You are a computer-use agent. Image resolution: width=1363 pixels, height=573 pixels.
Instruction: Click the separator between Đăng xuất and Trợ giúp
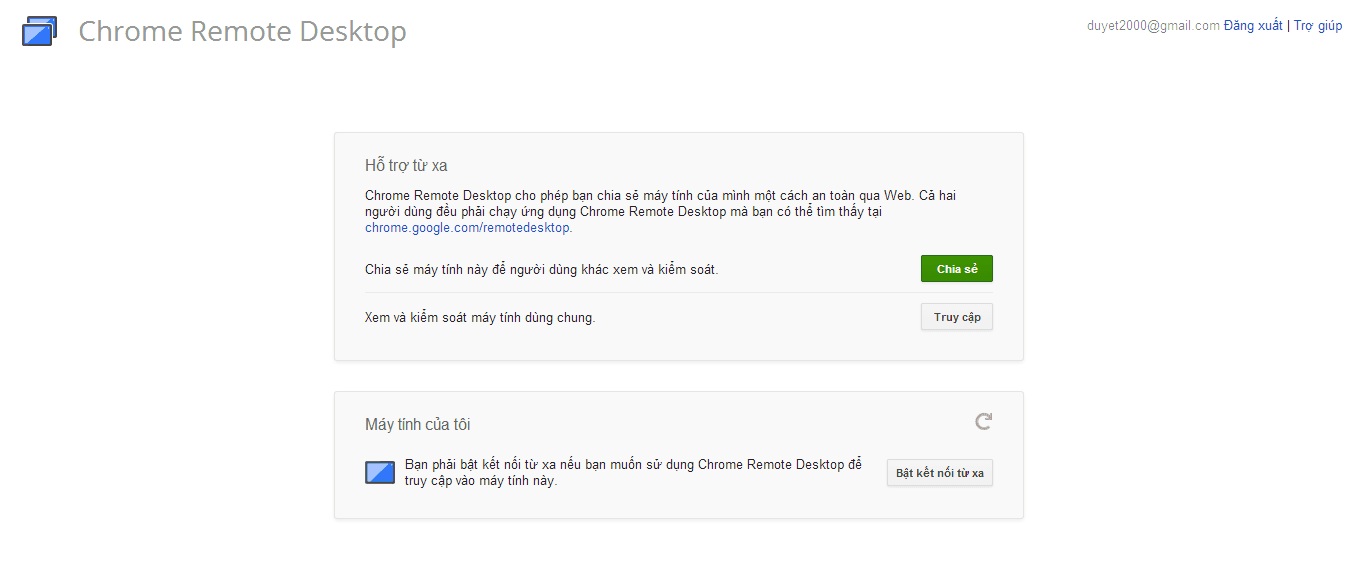tap(1288, 26)
